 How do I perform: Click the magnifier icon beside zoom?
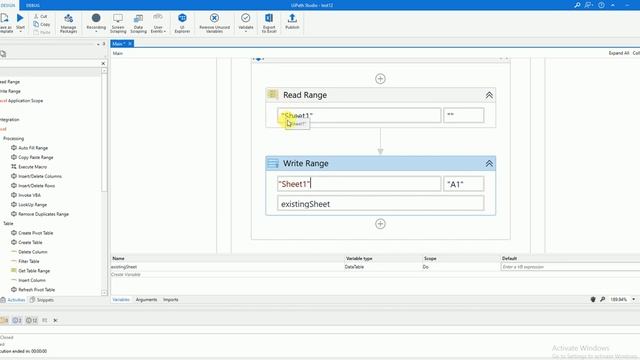point(602,300)
